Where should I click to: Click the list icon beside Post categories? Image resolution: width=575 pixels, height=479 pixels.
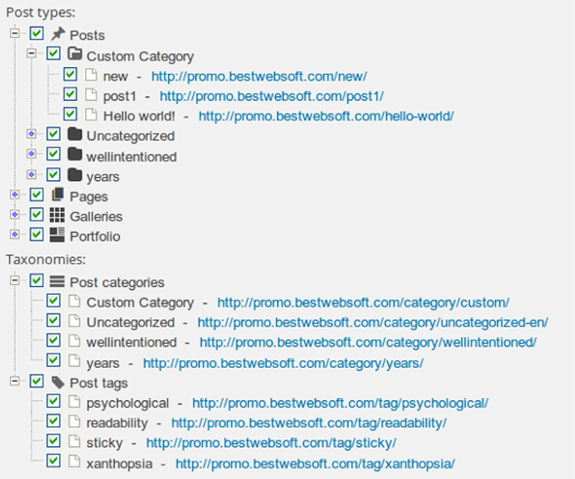(57, 281)
